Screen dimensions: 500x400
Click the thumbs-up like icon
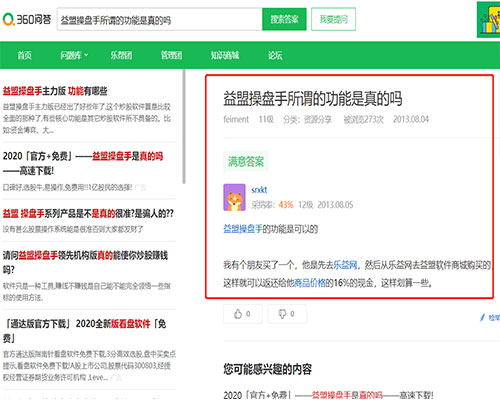point(238,314)
